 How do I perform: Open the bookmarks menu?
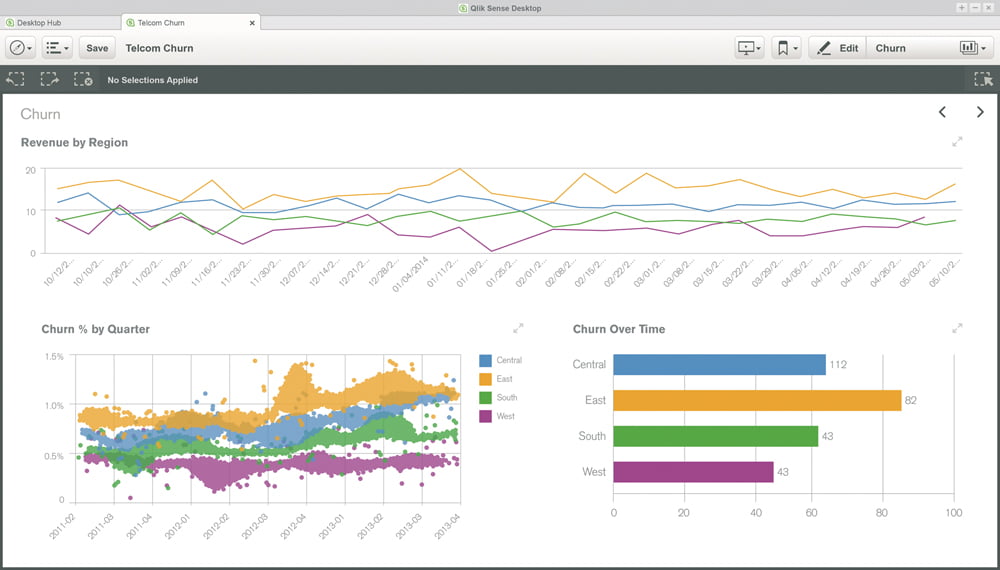tap(786, 47)
